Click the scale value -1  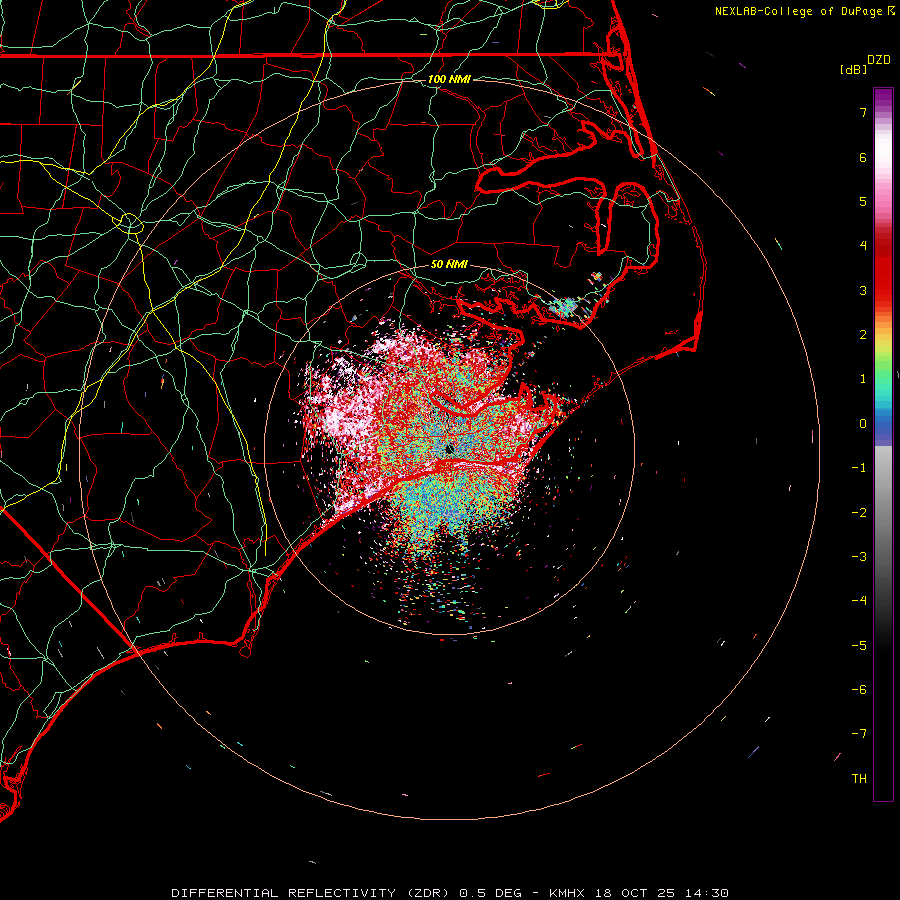pos(859,468)
